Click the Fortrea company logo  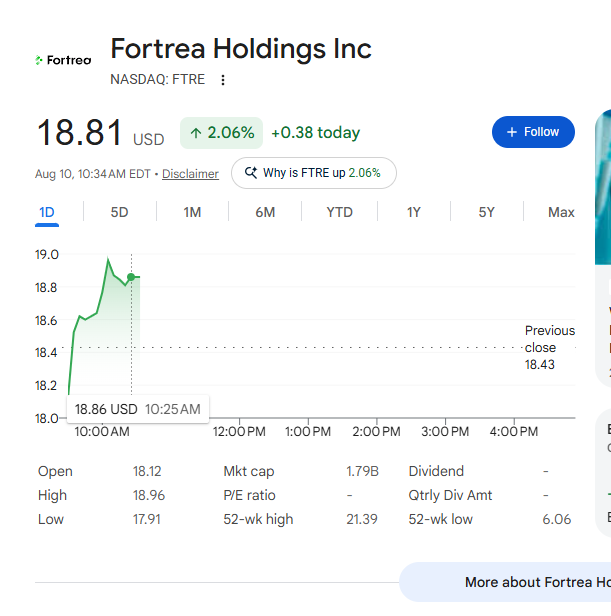(63, 60)
